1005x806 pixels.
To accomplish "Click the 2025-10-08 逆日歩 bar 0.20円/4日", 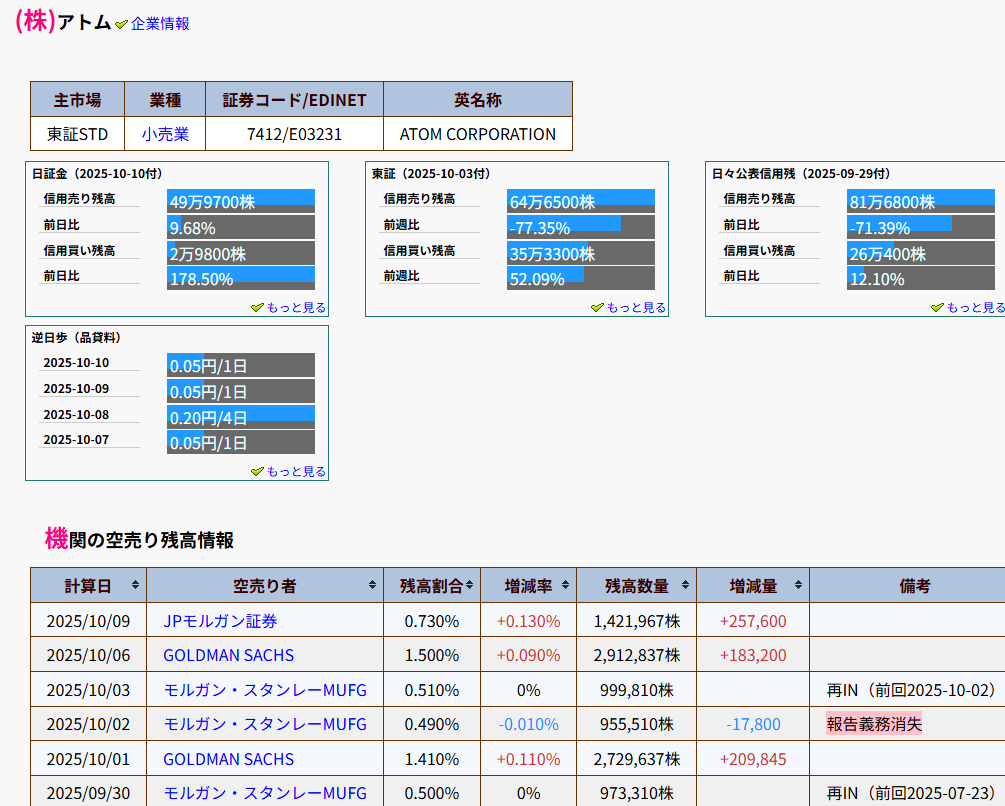I will pos(241,417).
